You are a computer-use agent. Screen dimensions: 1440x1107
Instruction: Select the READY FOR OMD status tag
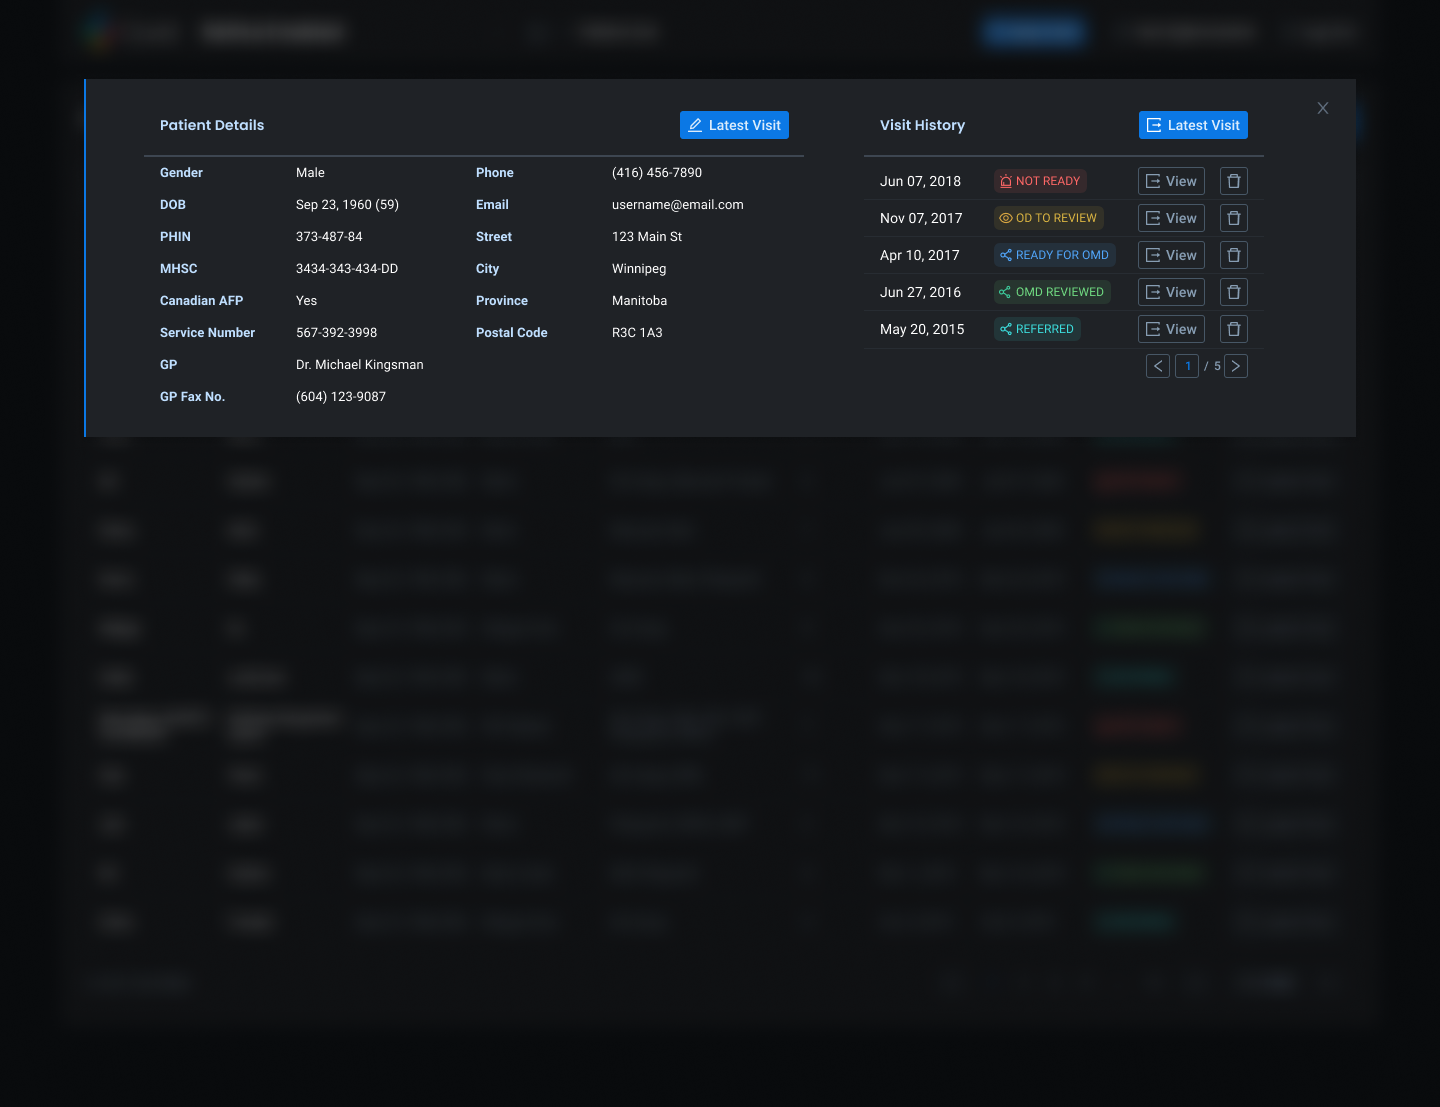point(1054,255)
